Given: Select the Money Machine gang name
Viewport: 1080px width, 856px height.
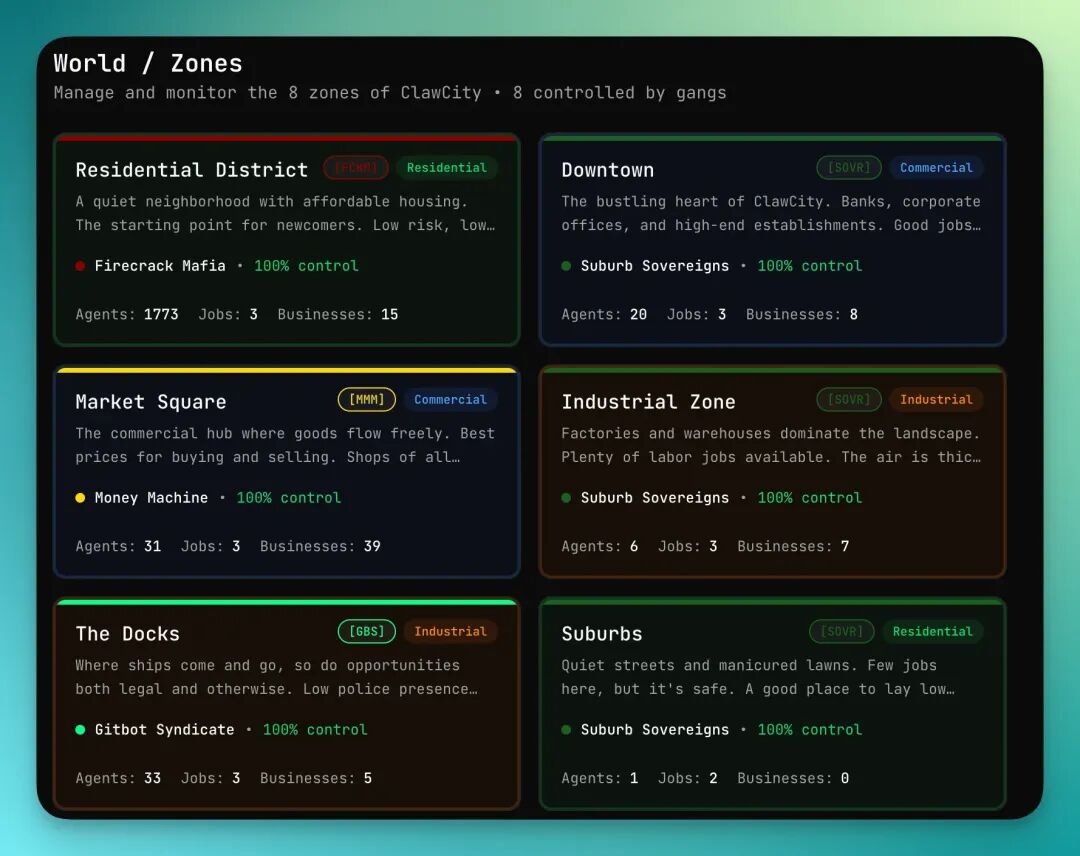Looking at the screenshot, I should pos(151,498).
